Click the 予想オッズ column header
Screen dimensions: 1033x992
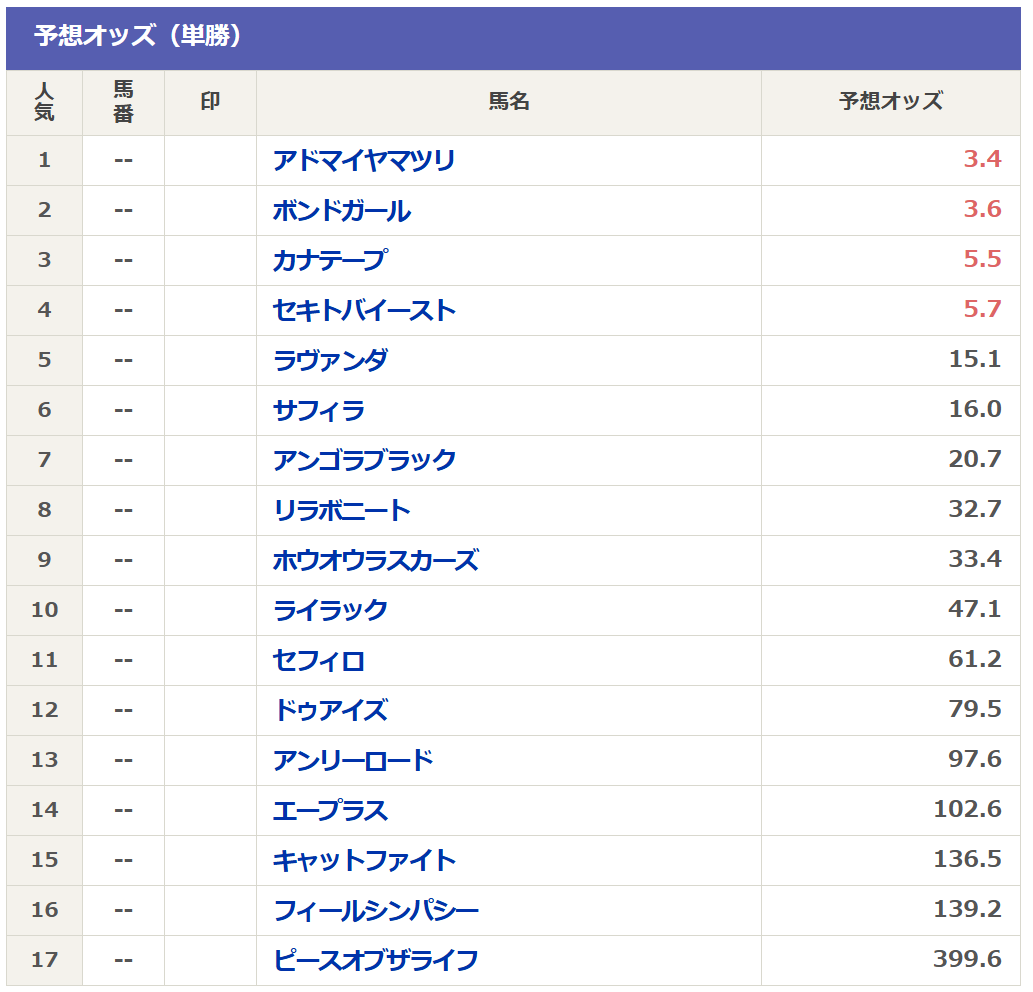pyautogui.click(x=890, y=102)
